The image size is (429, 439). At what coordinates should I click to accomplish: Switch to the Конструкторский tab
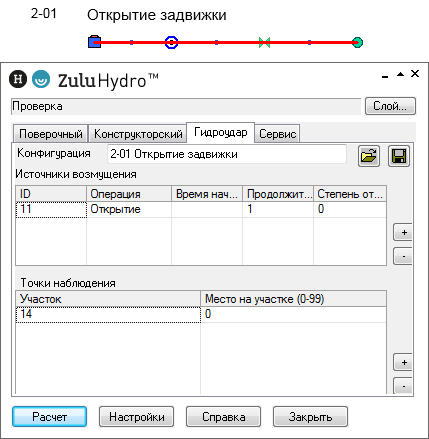tap(138, 134)
